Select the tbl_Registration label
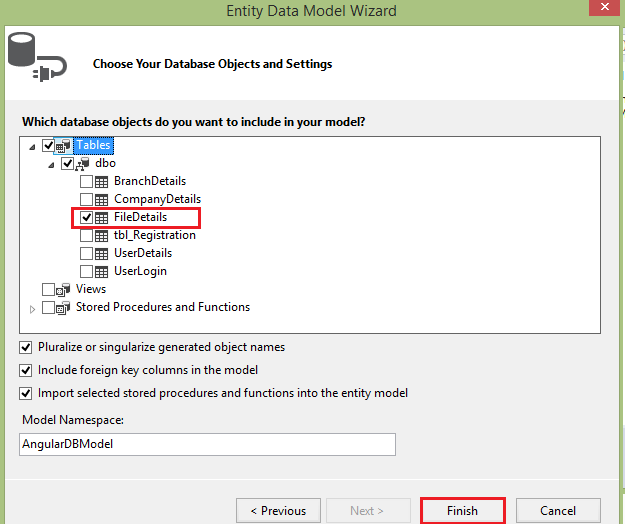625x524 pixels. pyautogui.click(x=155, y=235)
